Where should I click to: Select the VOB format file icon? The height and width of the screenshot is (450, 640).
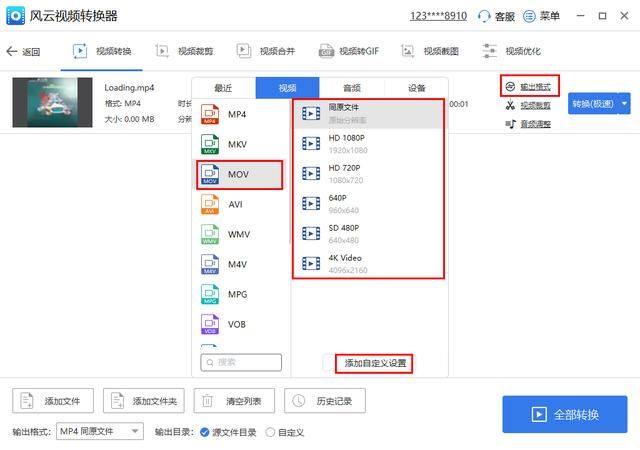point(210,324)
